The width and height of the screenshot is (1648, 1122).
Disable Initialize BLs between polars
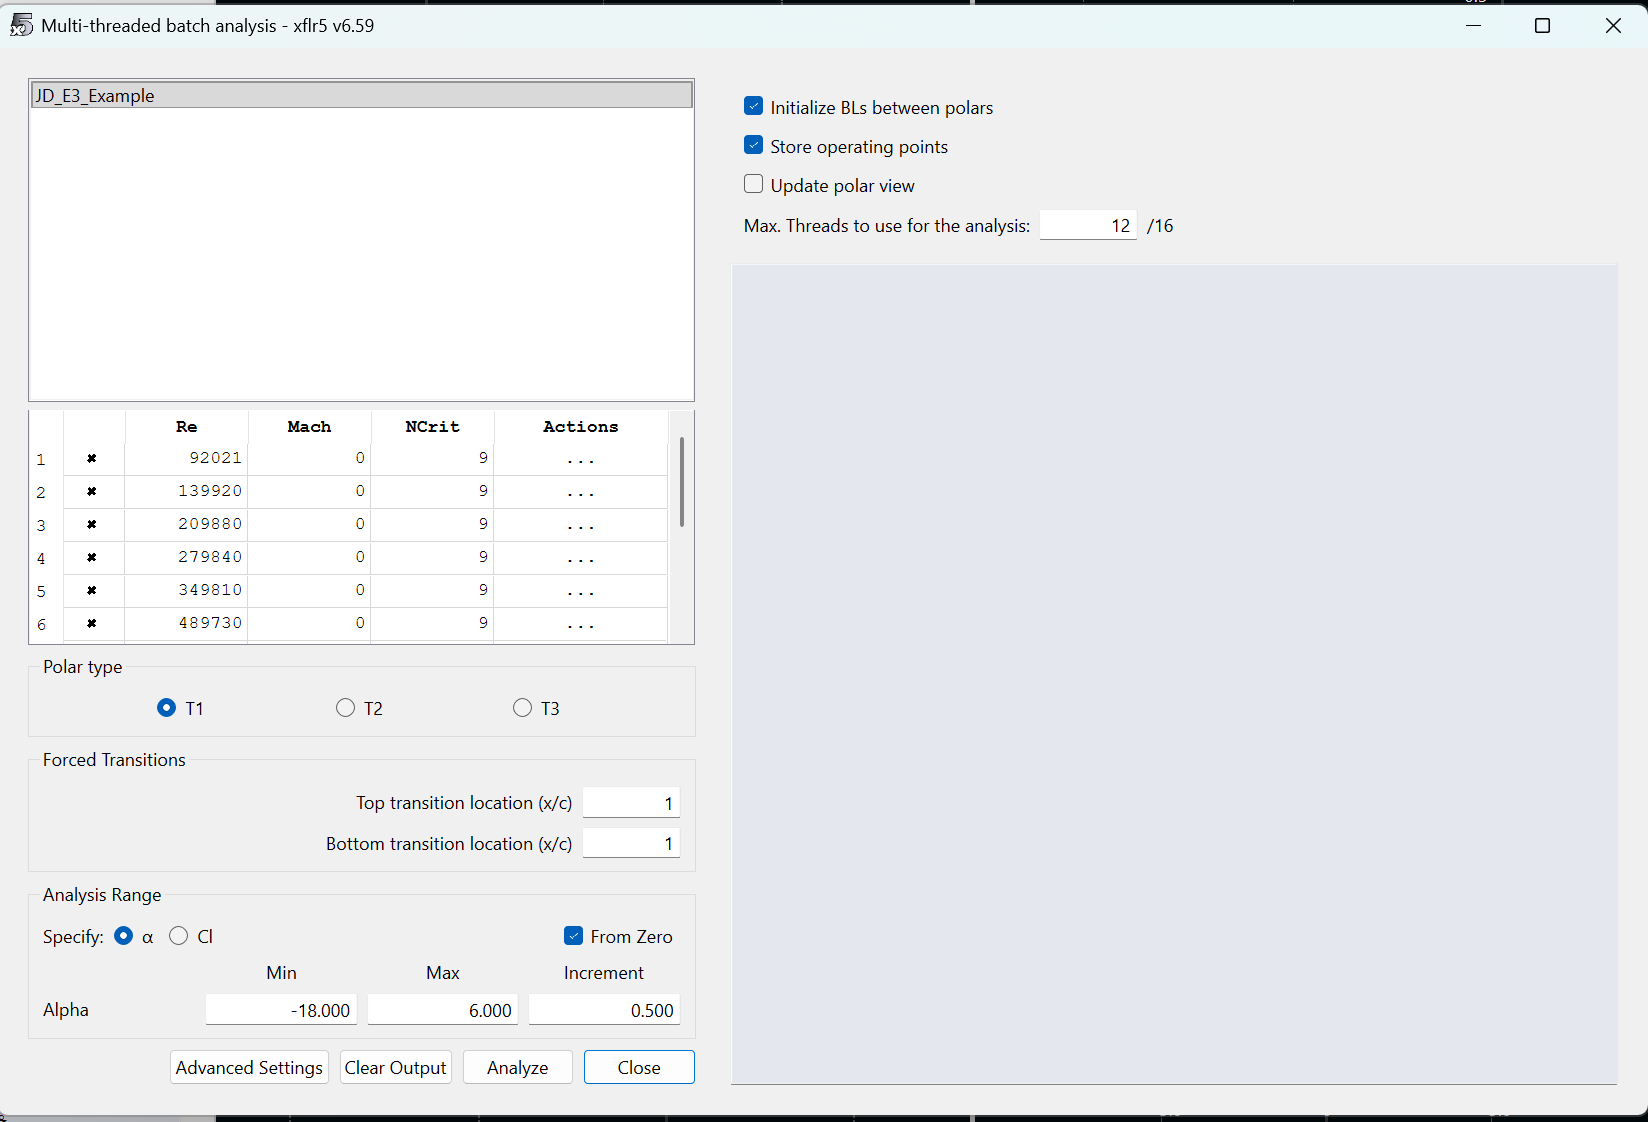pos(754,106)
